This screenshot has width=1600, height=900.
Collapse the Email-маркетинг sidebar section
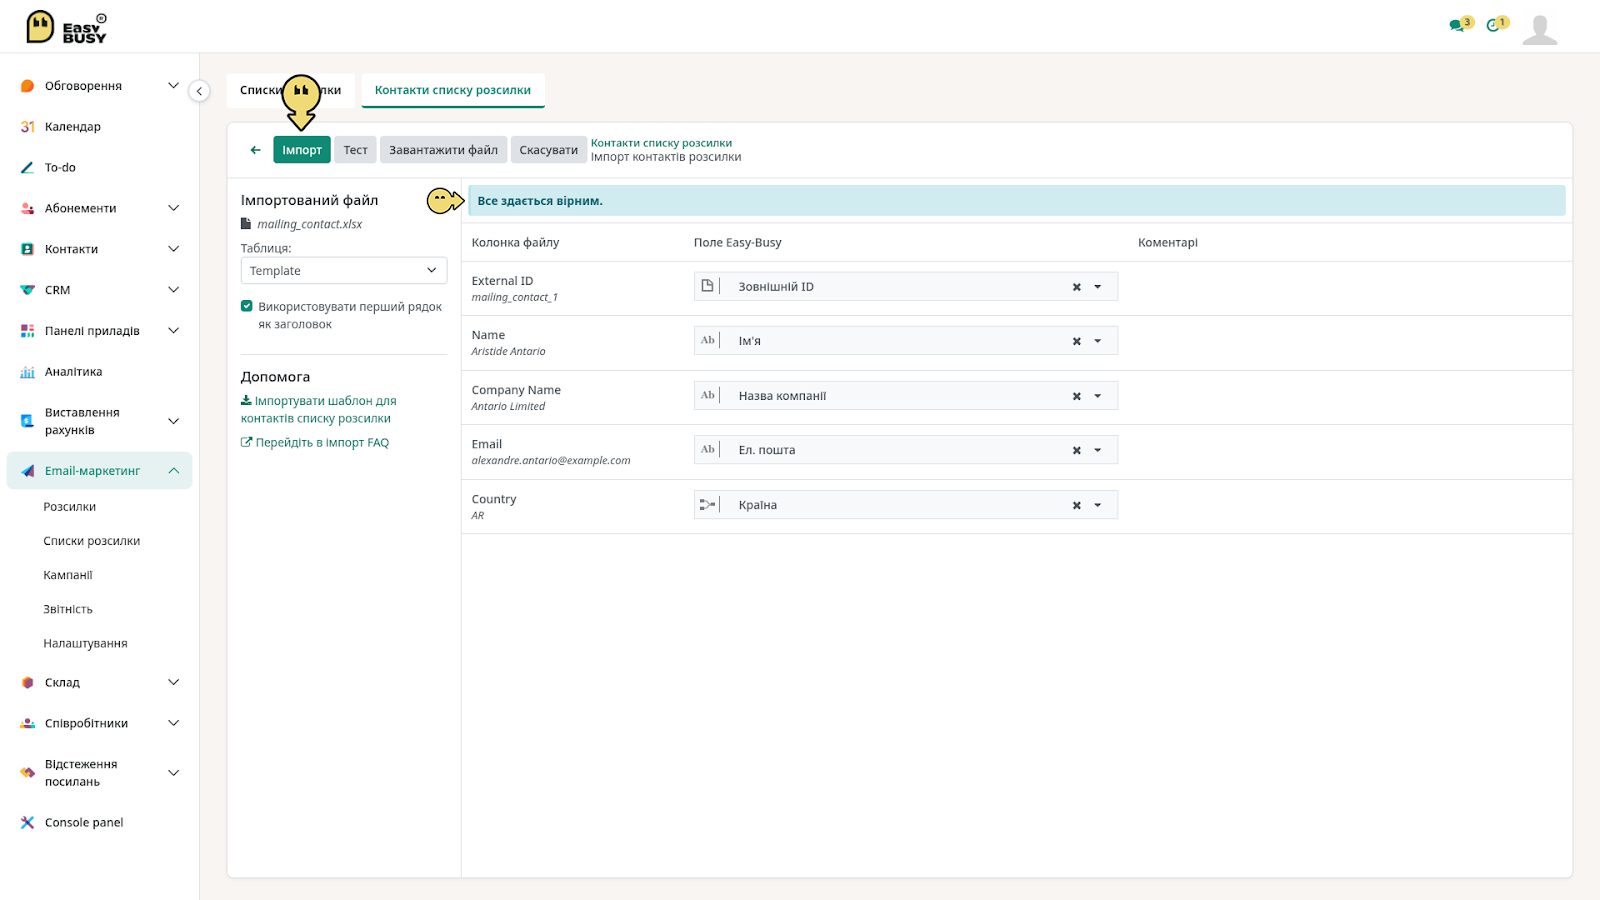pyautogui.click(x=173, y=471)
